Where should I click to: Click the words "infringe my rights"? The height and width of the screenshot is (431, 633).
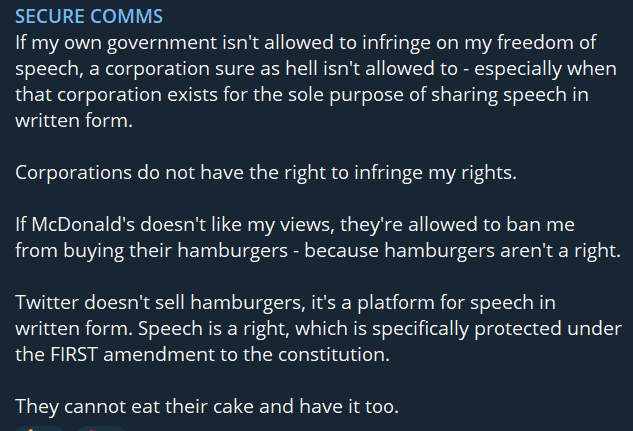pos(457,171)
